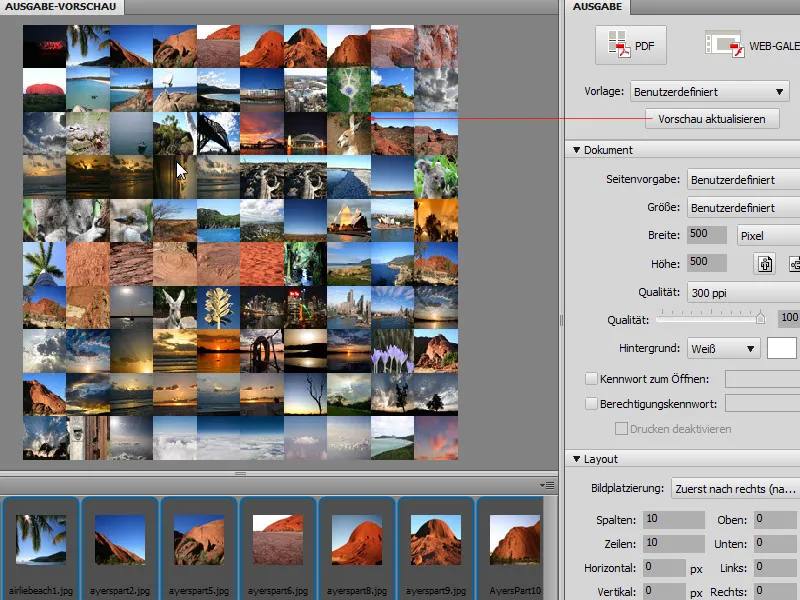
Task: Click the Zeilen input field
Action: [674, 543]
